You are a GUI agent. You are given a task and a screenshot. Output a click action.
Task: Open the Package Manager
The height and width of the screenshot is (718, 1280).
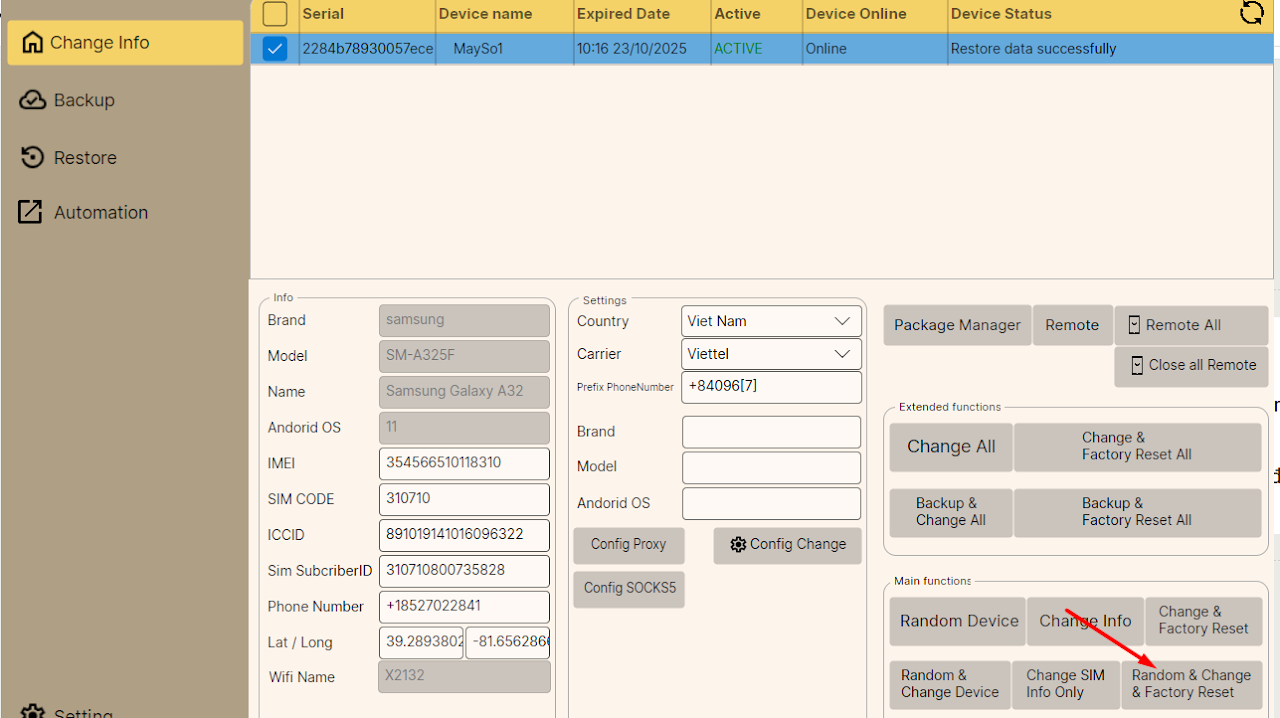957,325
